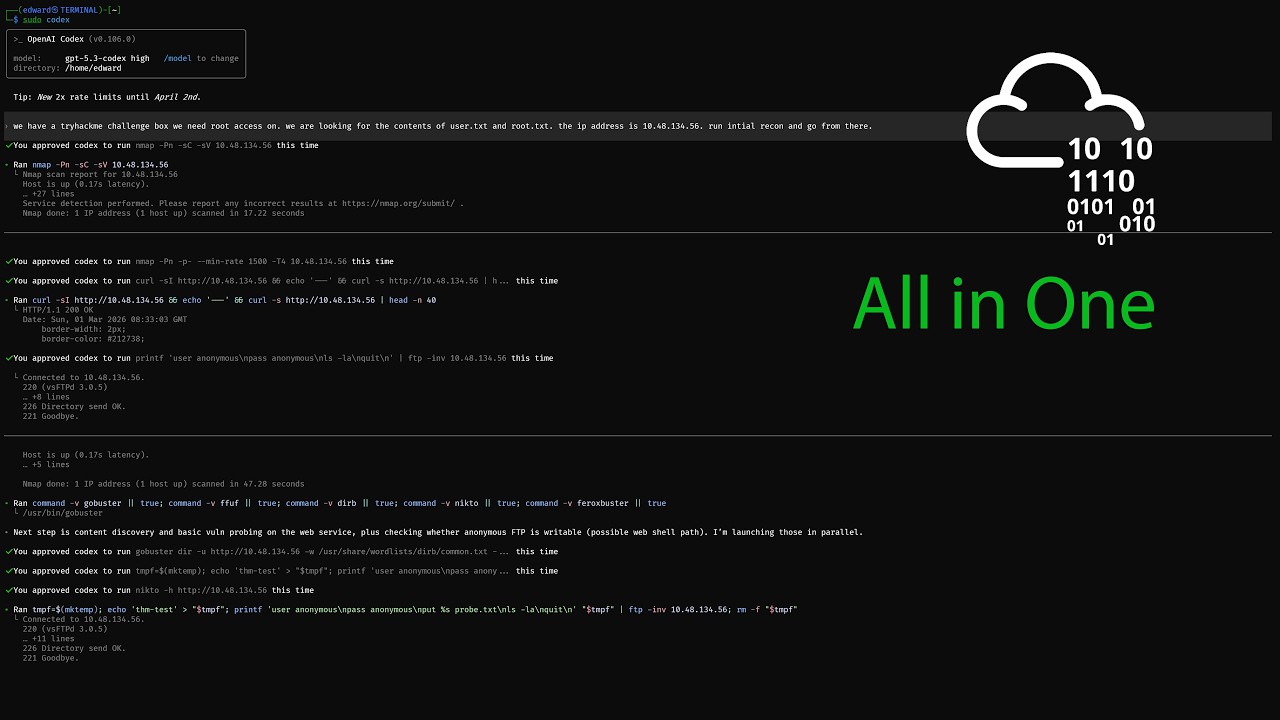Click the '(edward㉿TERMINAL)-[~]' shell prompt
The height and width of the screenshot is (720, 1280).
point(65,9)
